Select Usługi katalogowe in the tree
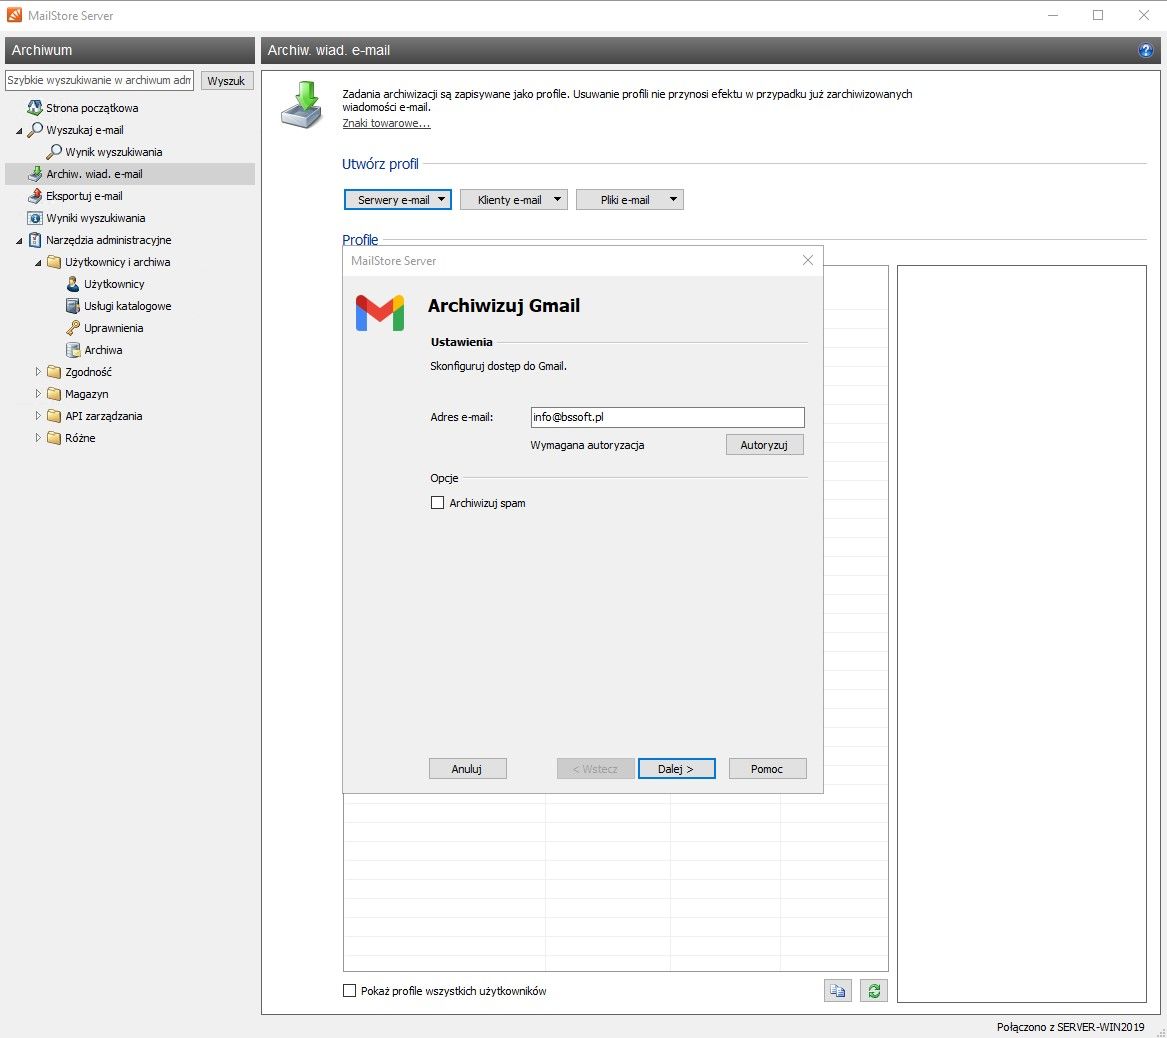The image size is (1167, 1038). [x=127, y=306]
